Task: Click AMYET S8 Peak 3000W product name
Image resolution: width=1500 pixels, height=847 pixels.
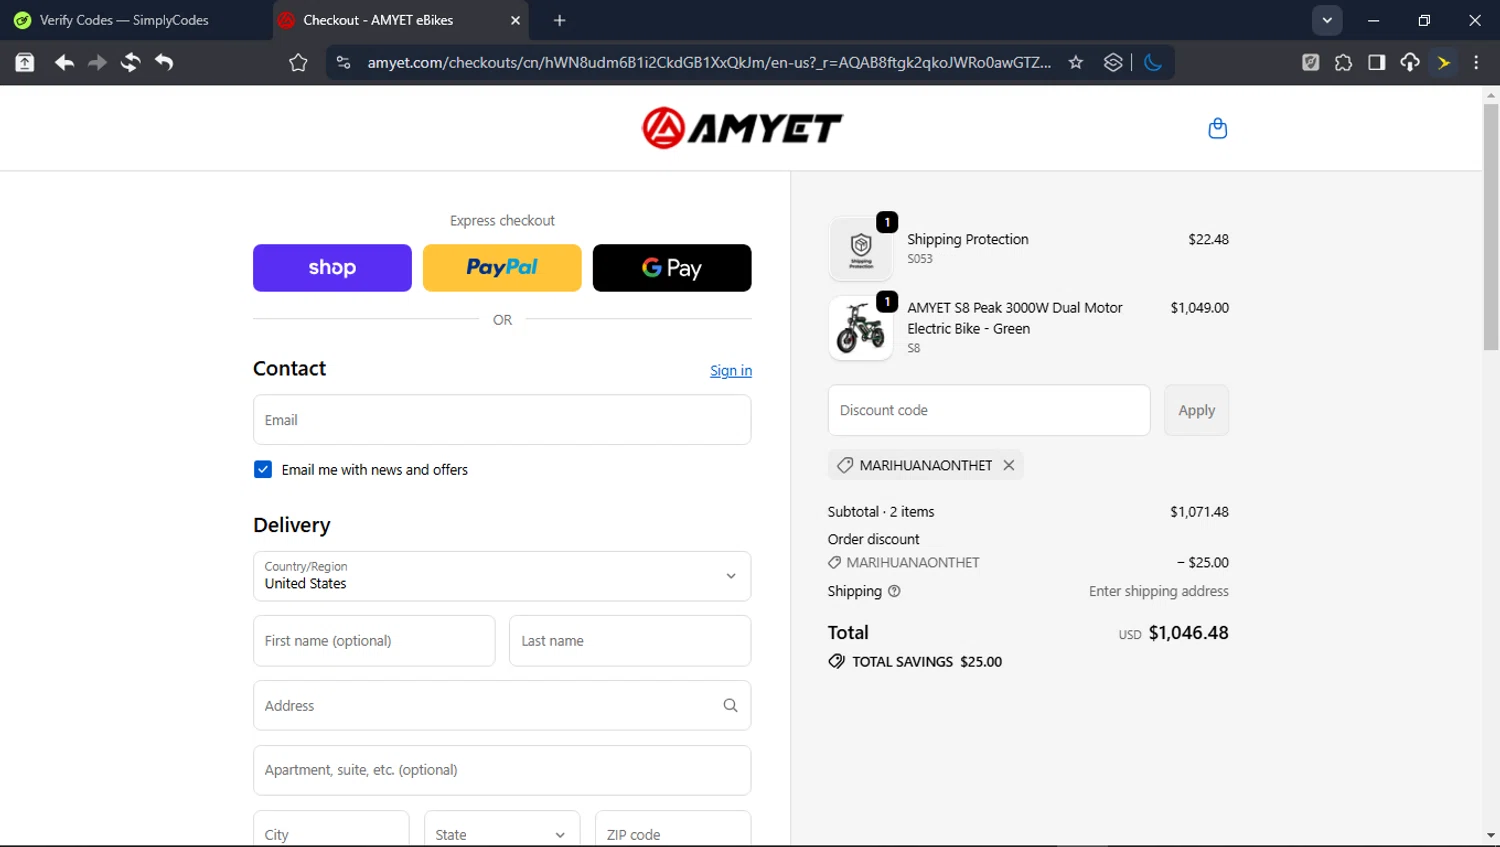Action: click(1015, 318)
